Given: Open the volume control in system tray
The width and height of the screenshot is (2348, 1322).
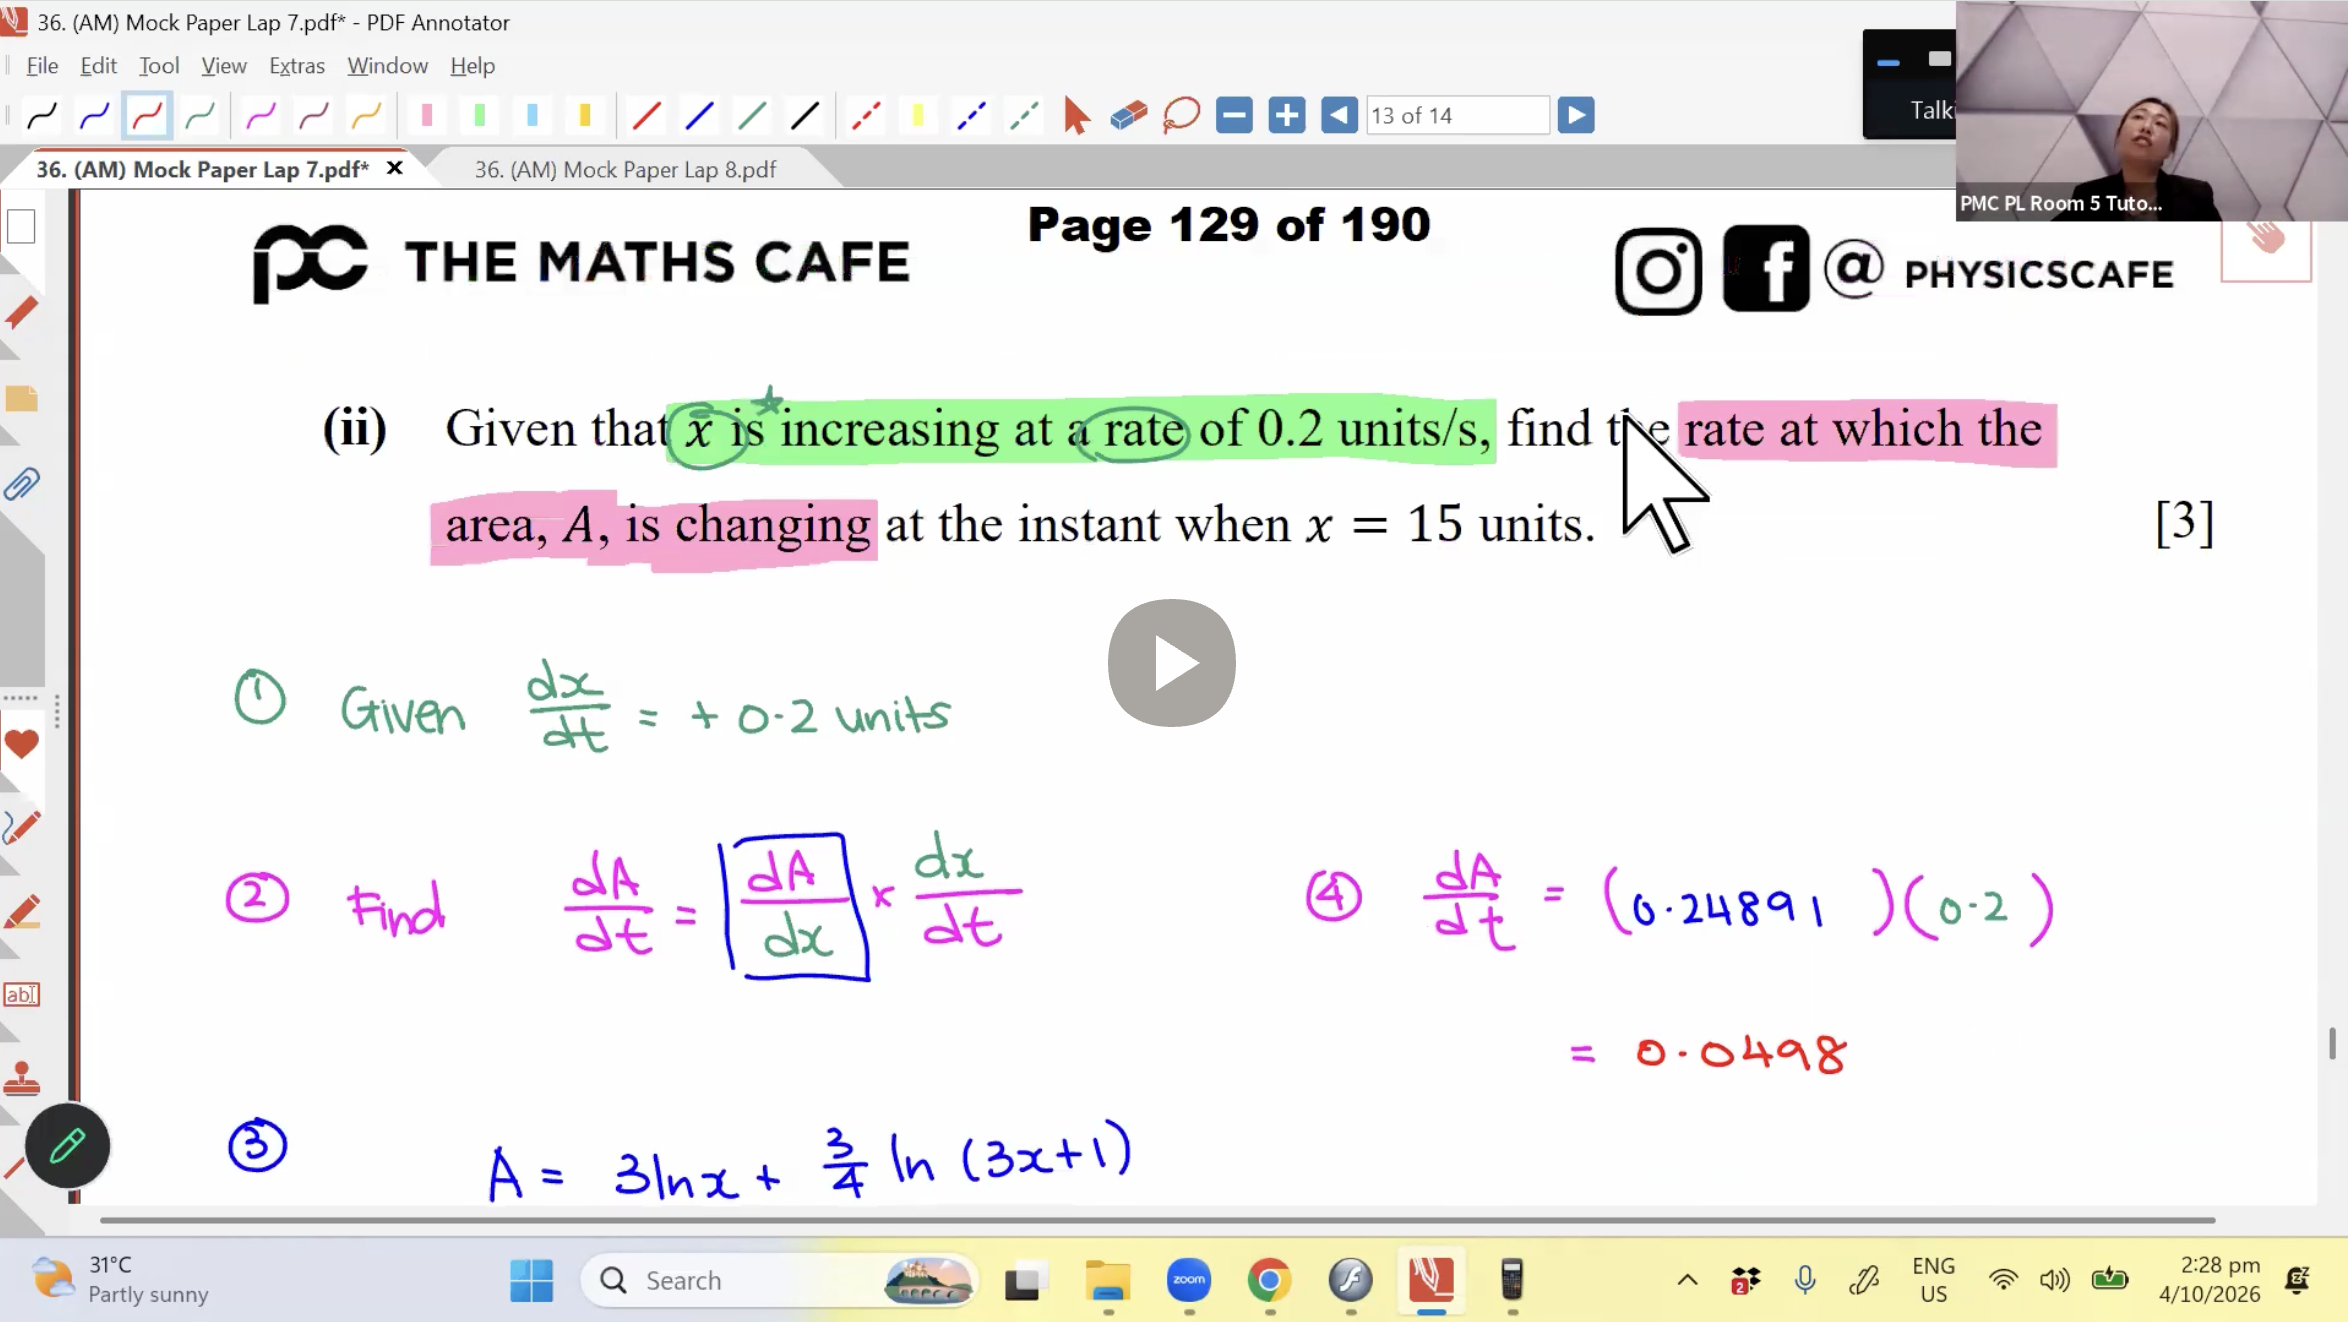Looking at the screenshot, I should click(2055, 1280).
